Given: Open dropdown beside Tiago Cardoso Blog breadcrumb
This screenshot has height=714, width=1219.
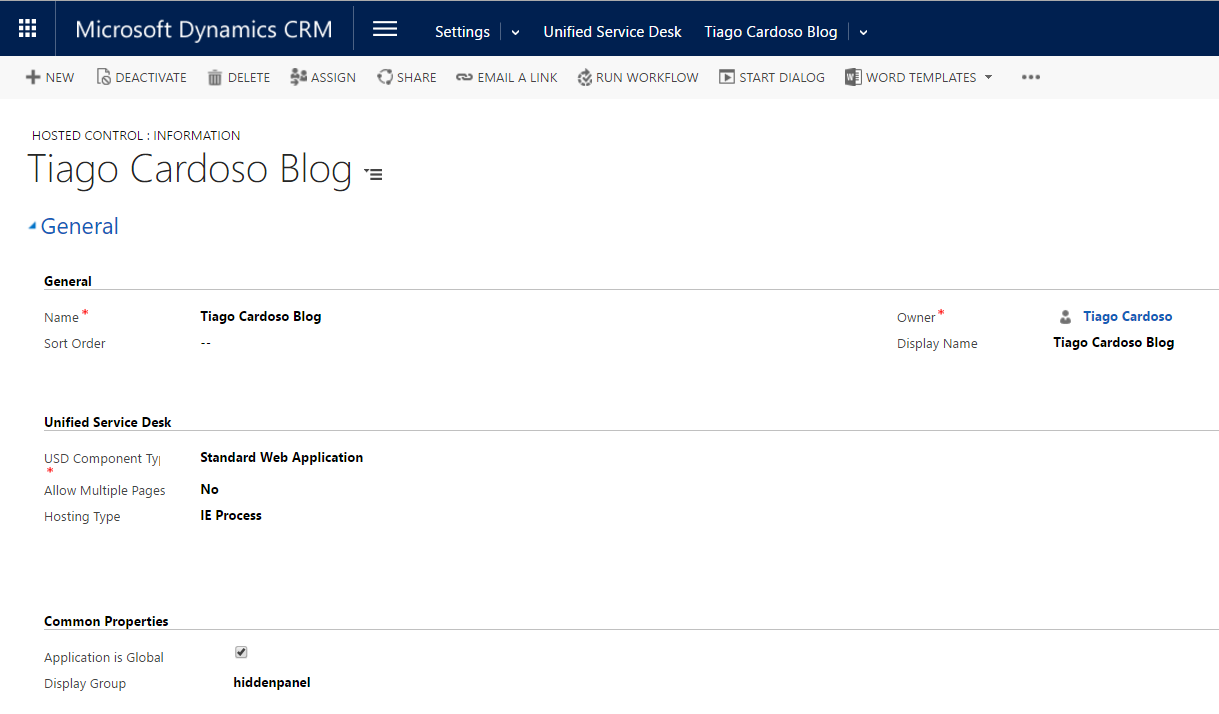Looking at the screenshot, I should [x=863, y=32].
